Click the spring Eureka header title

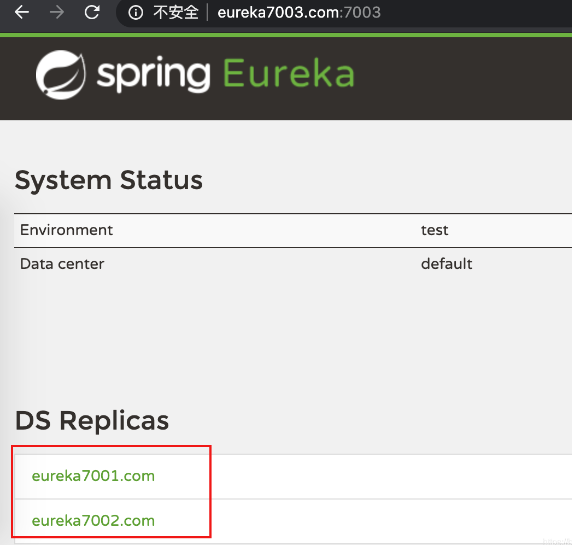tap(226, 74)
